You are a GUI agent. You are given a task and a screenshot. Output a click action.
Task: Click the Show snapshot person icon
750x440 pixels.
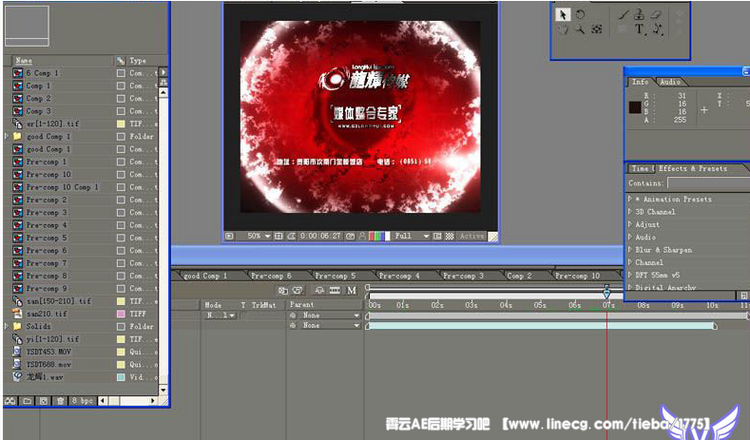pos(362,236)
